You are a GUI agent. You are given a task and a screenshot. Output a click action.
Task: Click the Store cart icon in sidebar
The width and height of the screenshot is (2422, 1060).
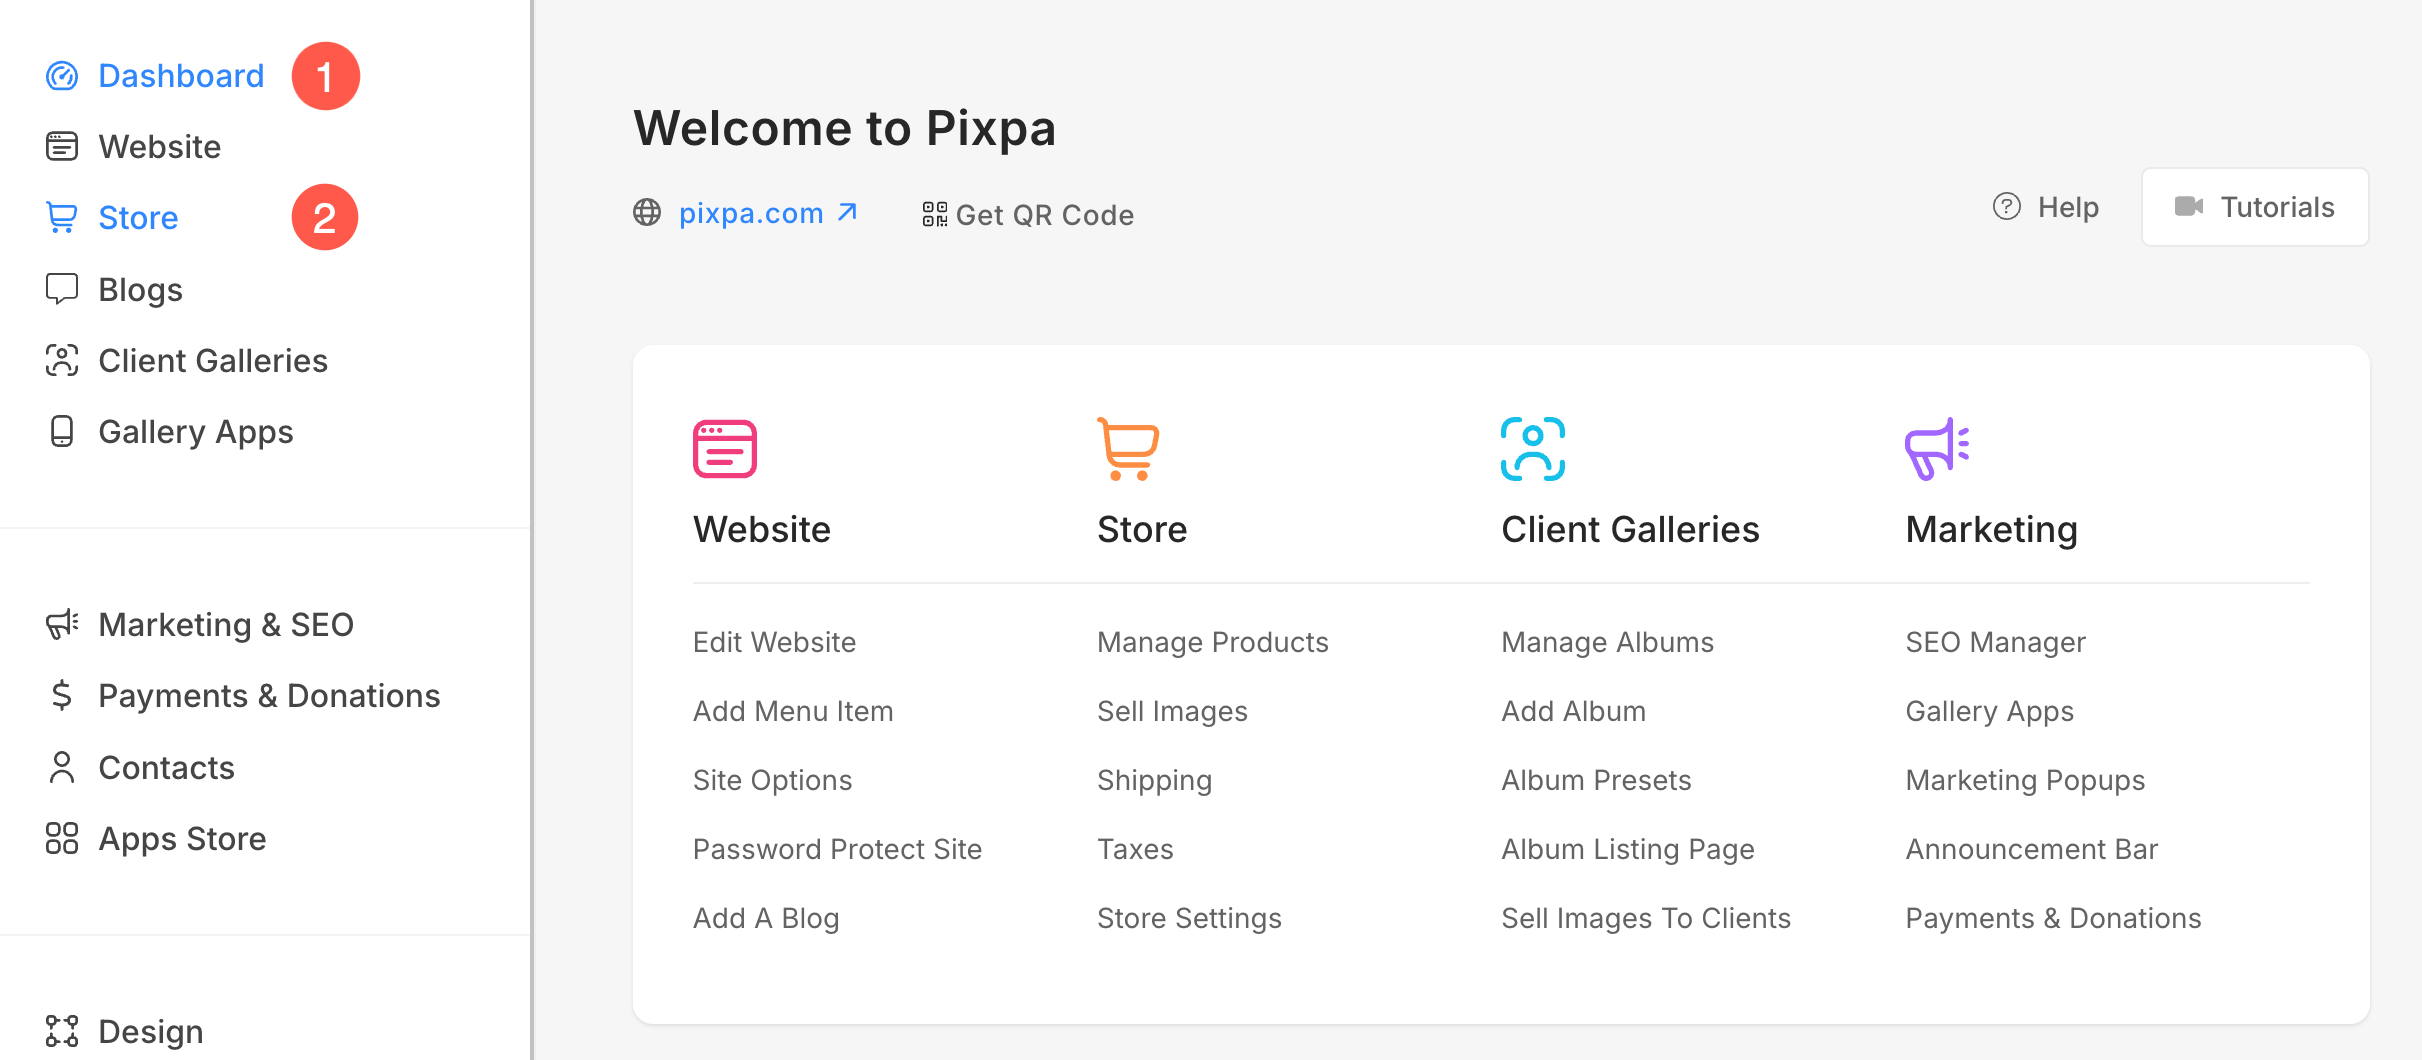[x=62, y=218]
